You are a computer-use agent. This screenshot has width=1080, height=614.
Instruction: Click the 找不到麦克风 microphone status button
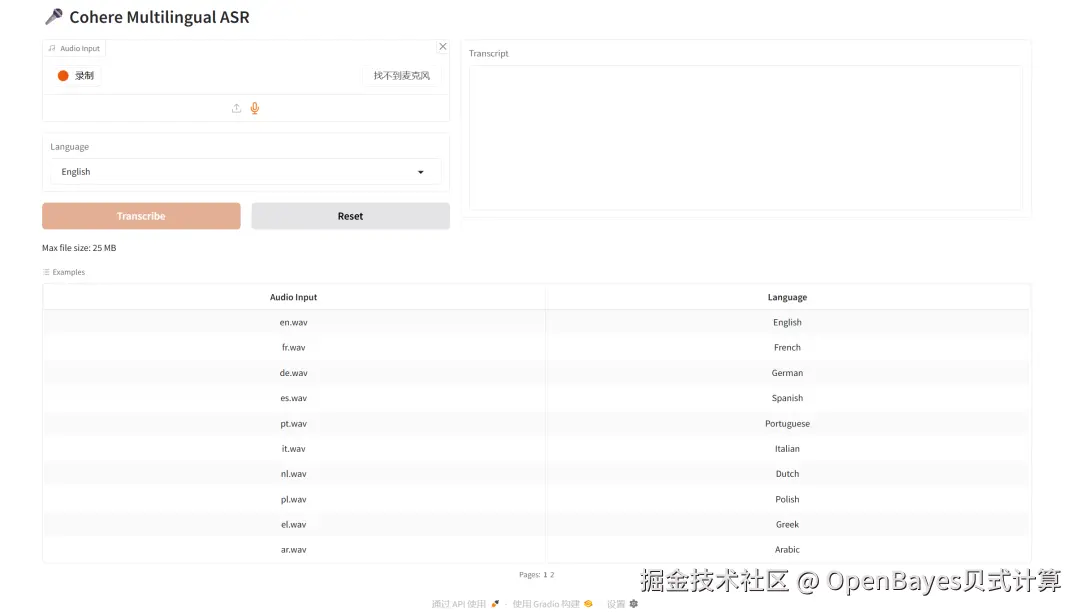point(401,75)
